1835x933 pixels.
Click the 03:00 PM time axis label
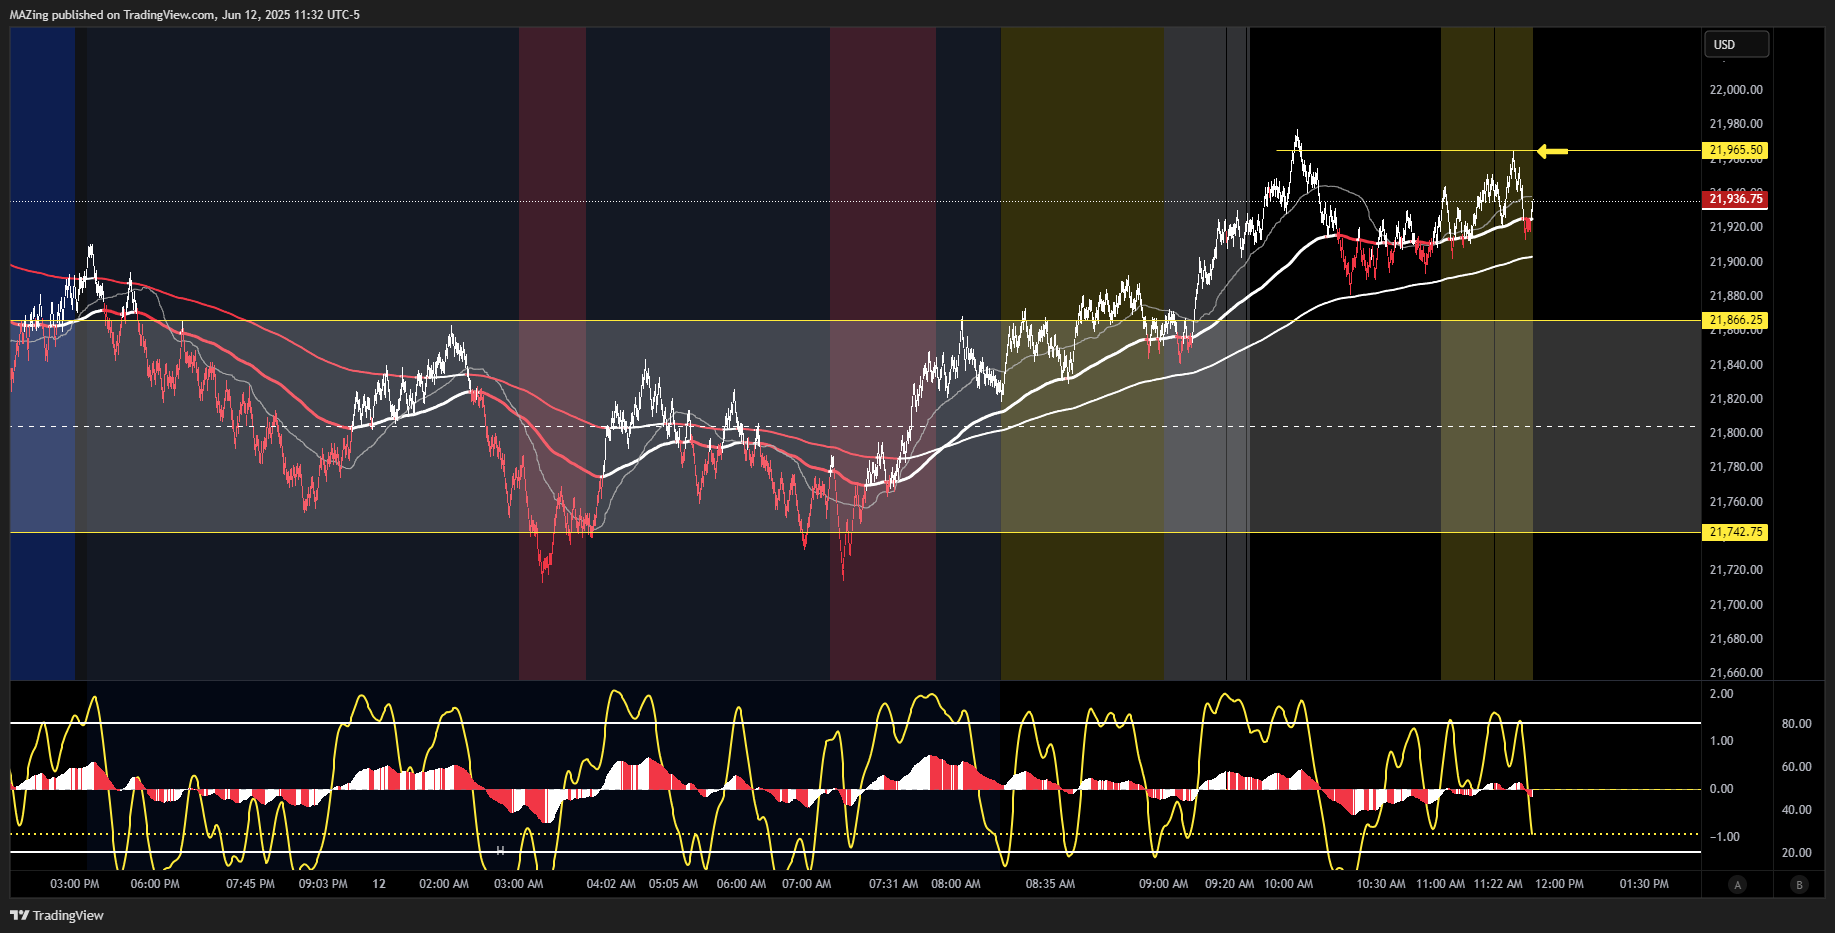click(x=75, y=884)
